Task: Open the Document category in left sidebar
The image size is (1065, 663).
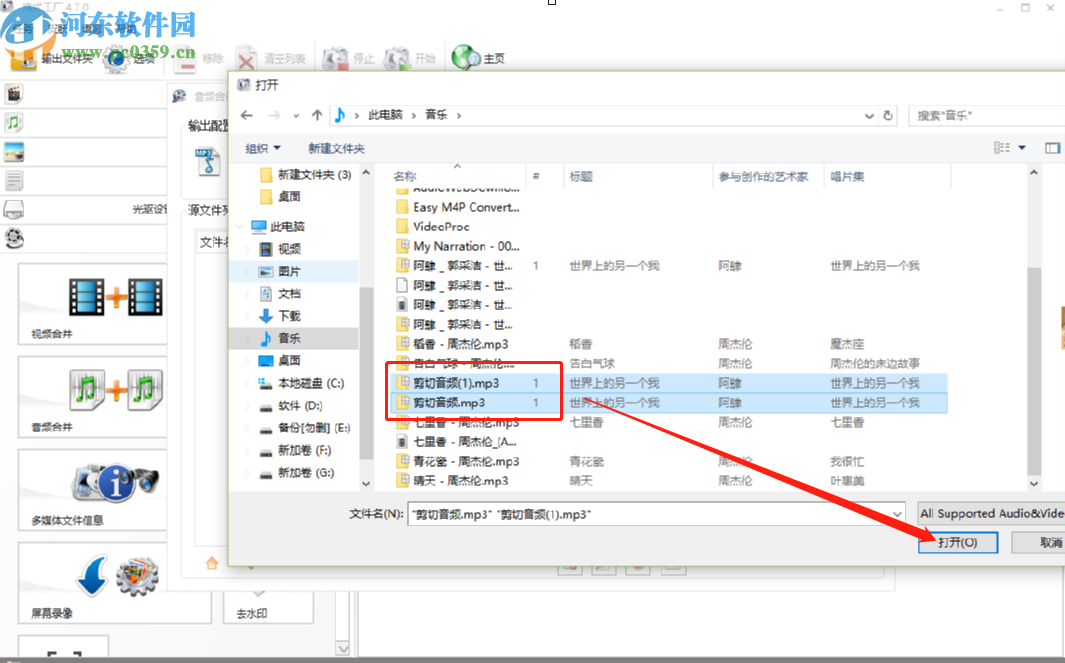Action: (14, 181)
